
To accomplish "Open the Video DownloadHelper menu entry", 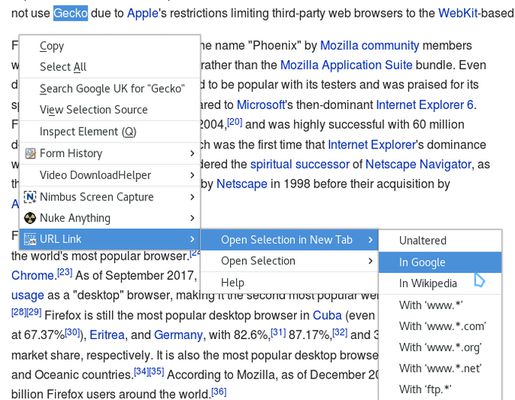I will point(110,175).
